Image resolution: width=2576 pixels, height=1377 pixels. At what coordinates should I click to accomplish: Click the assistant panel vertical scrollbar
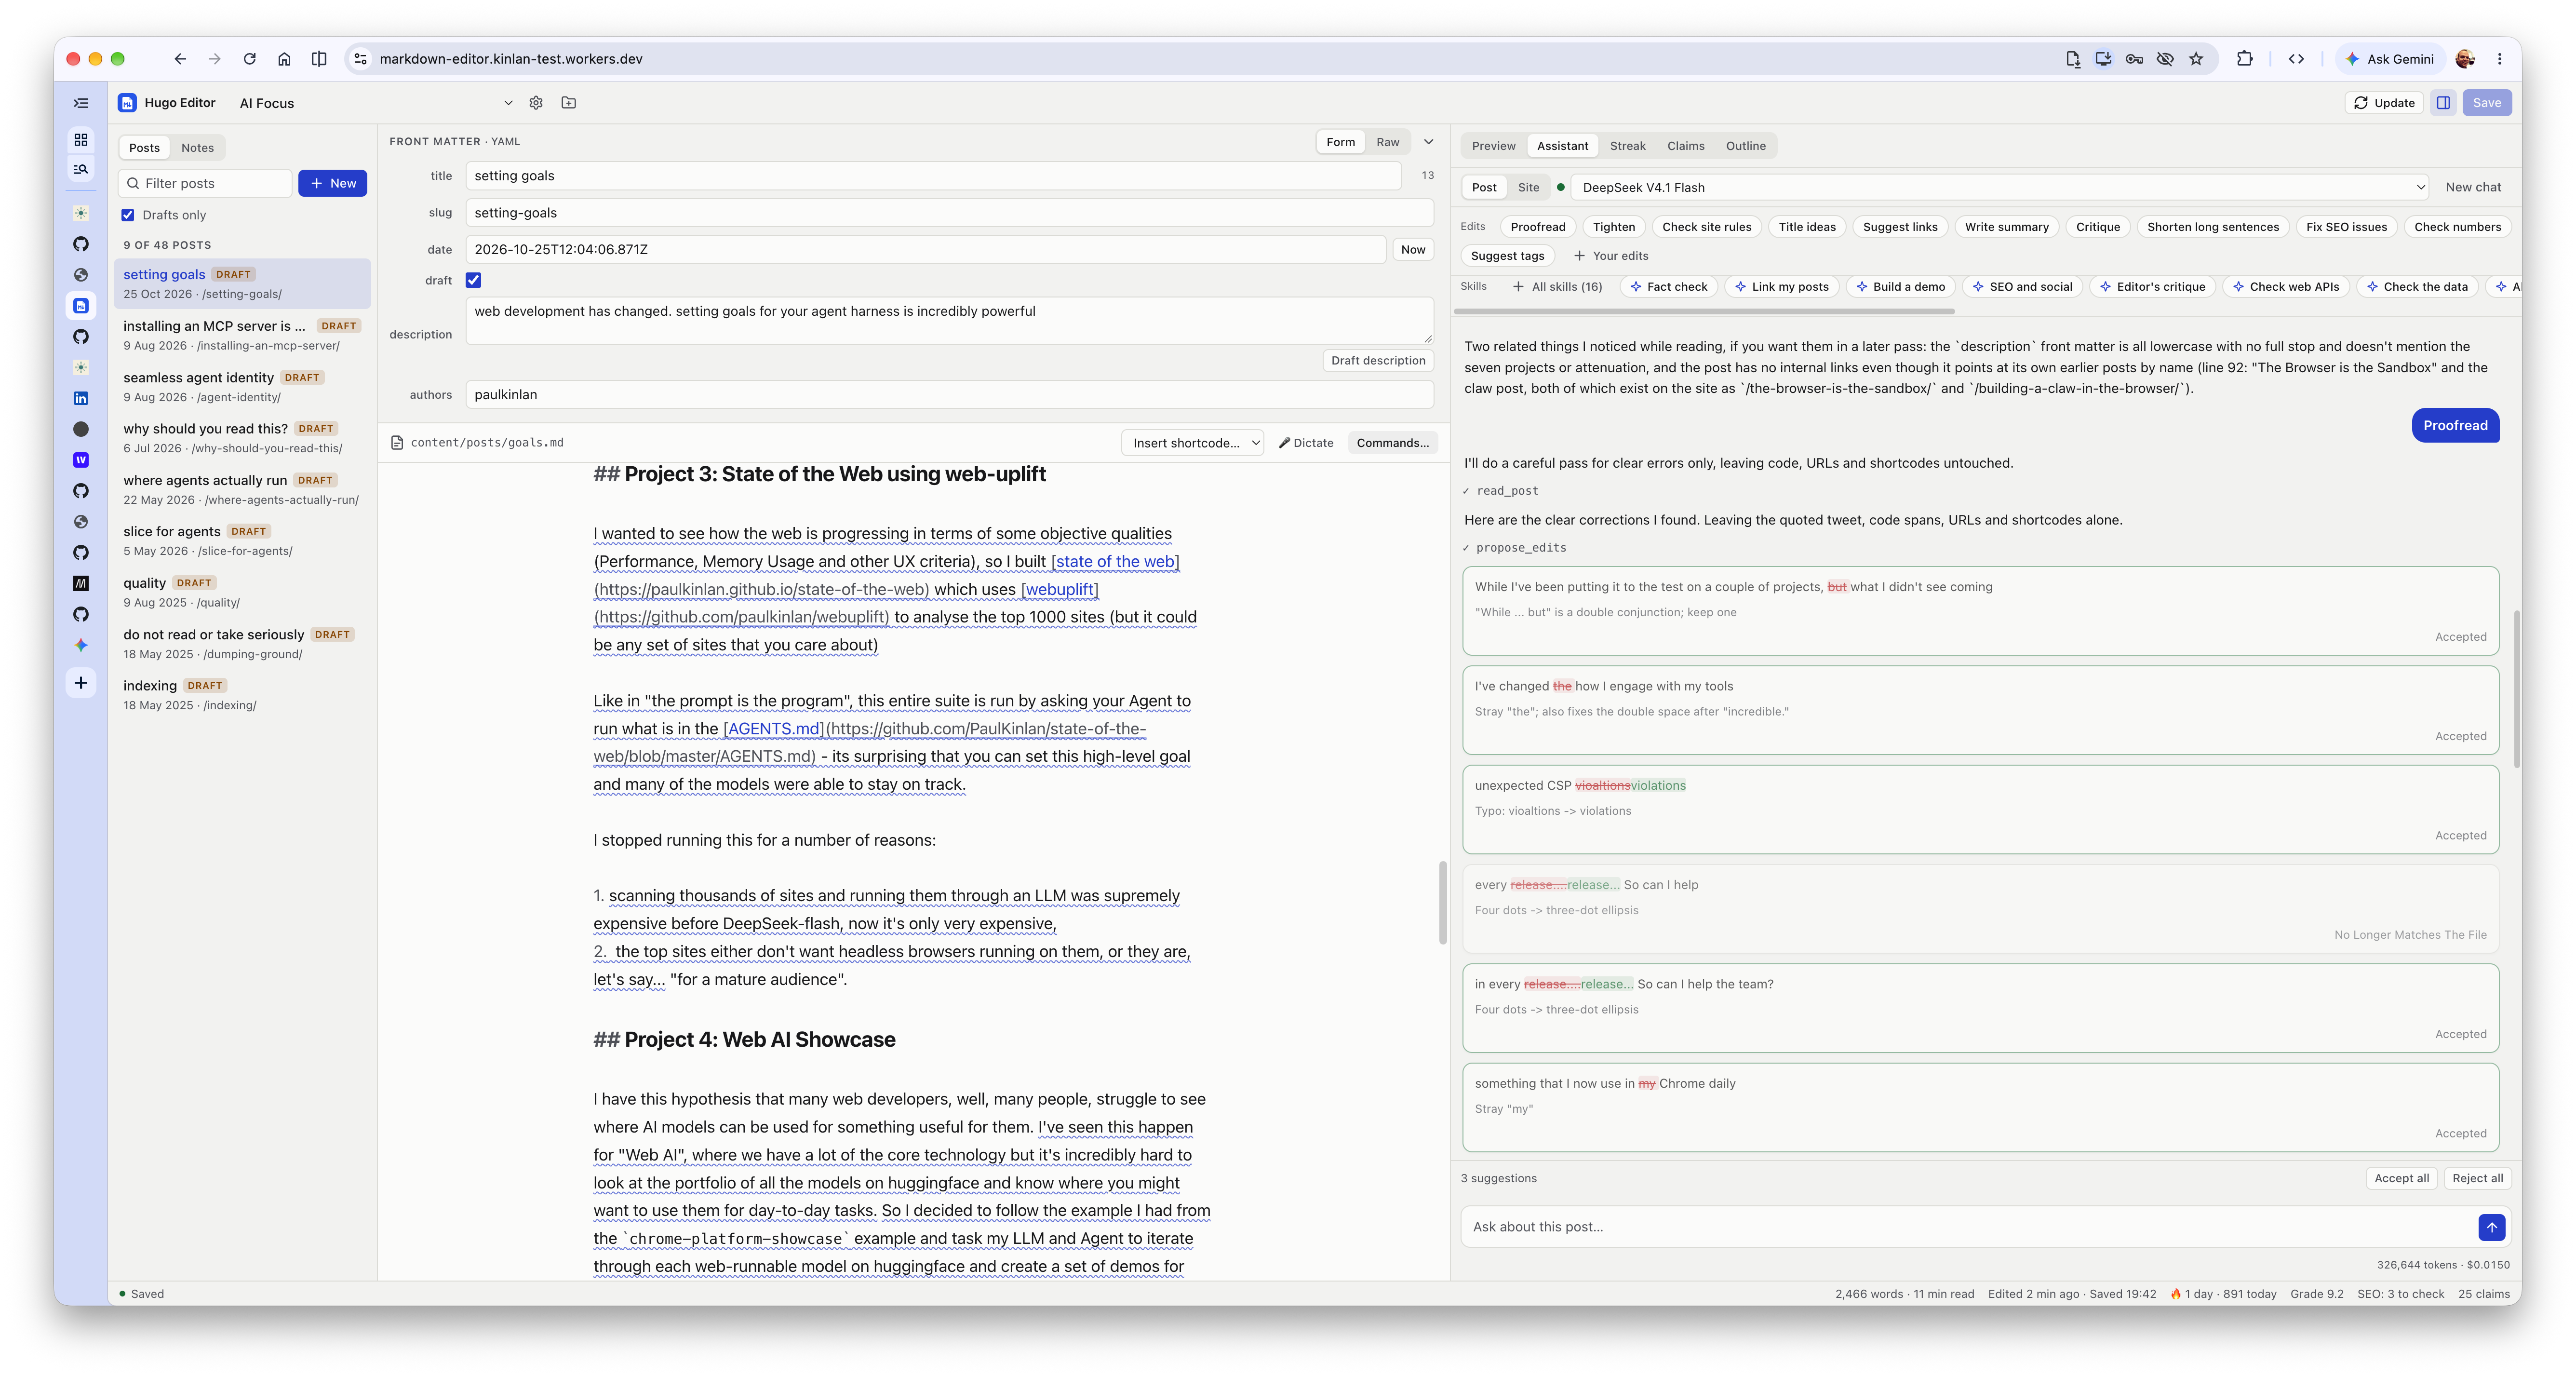2516,689
